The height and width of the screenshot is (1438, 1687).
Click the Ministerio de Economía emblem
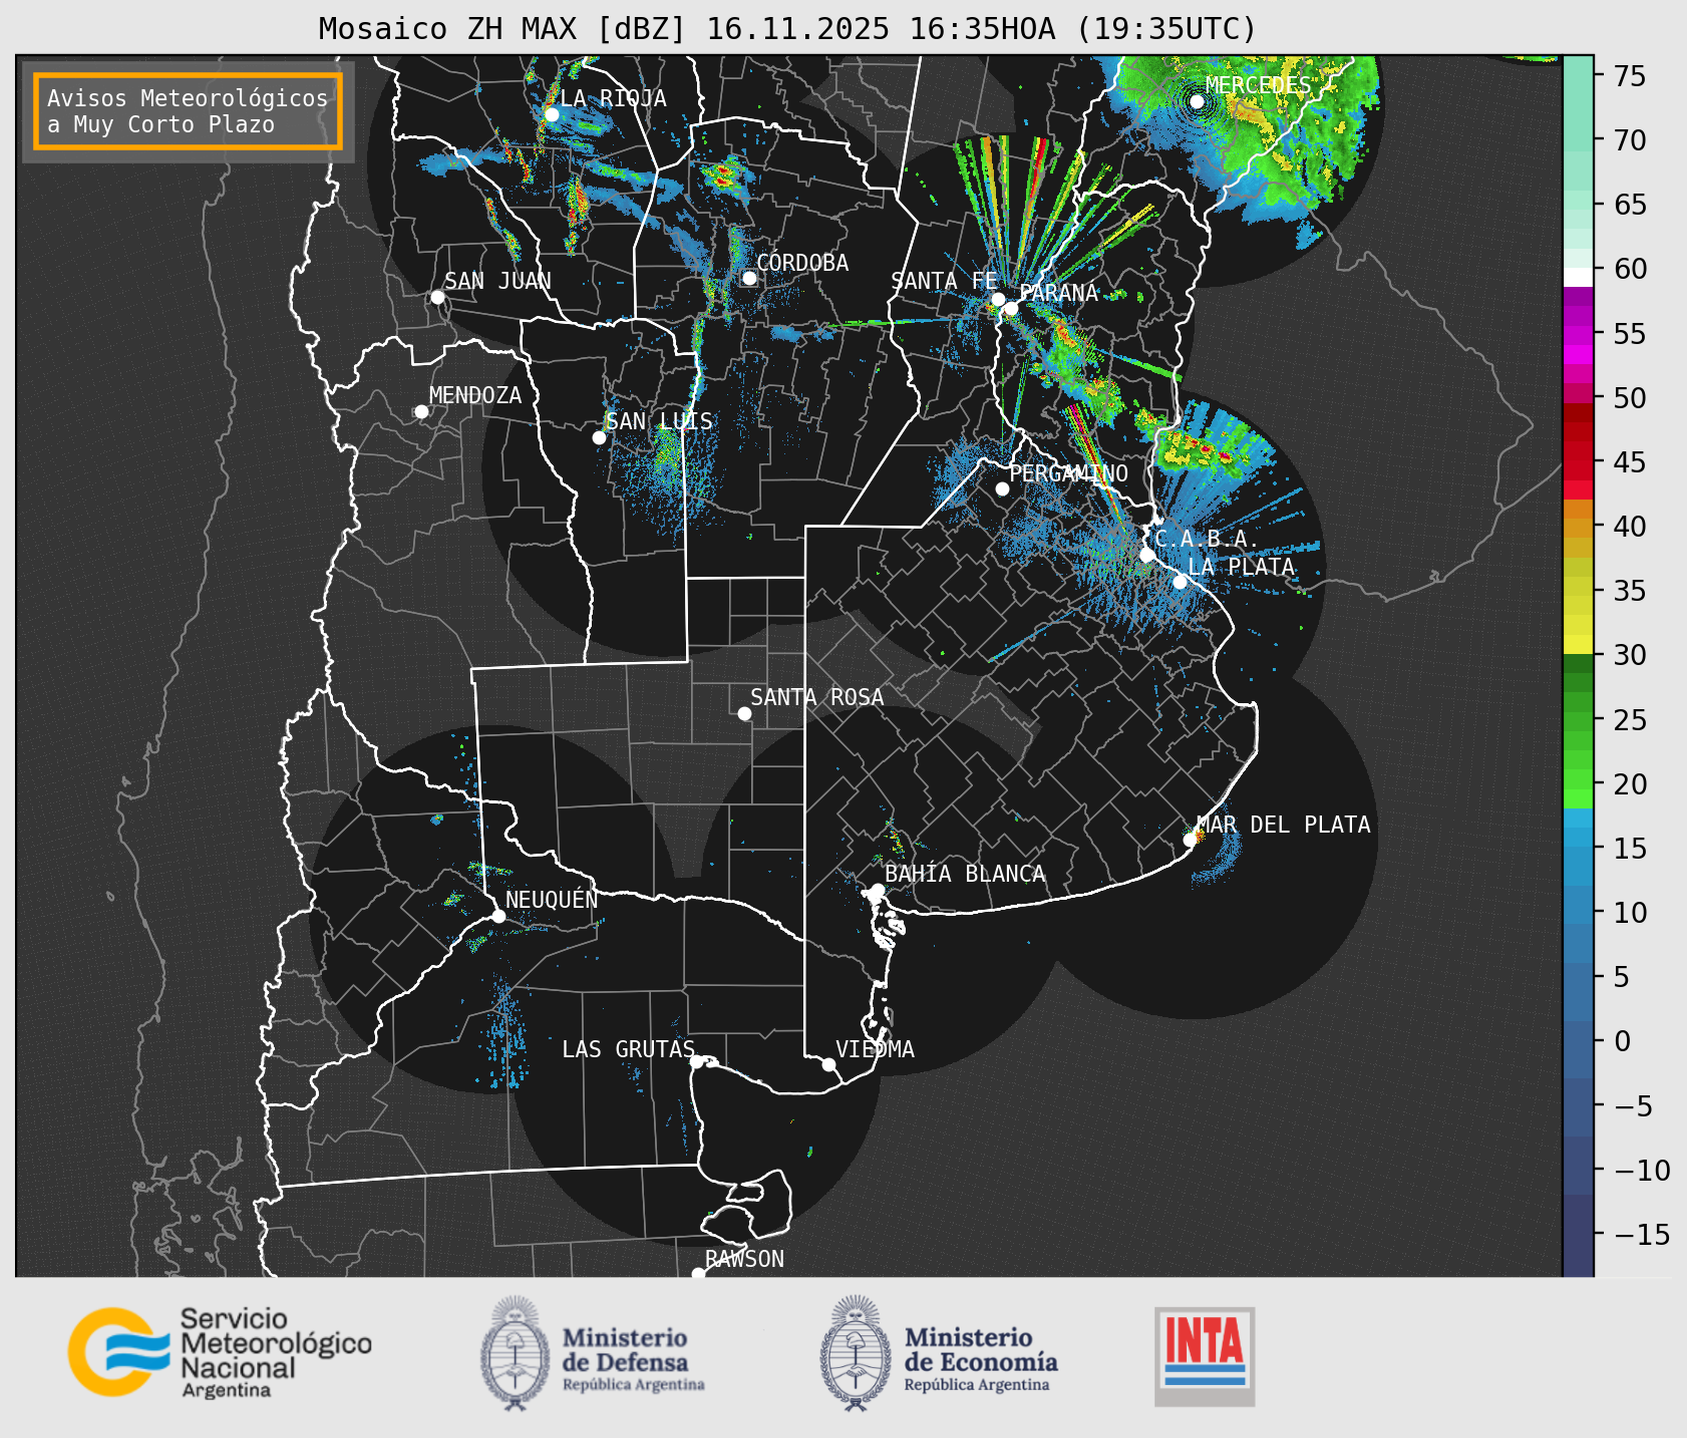click(855, 1353)
